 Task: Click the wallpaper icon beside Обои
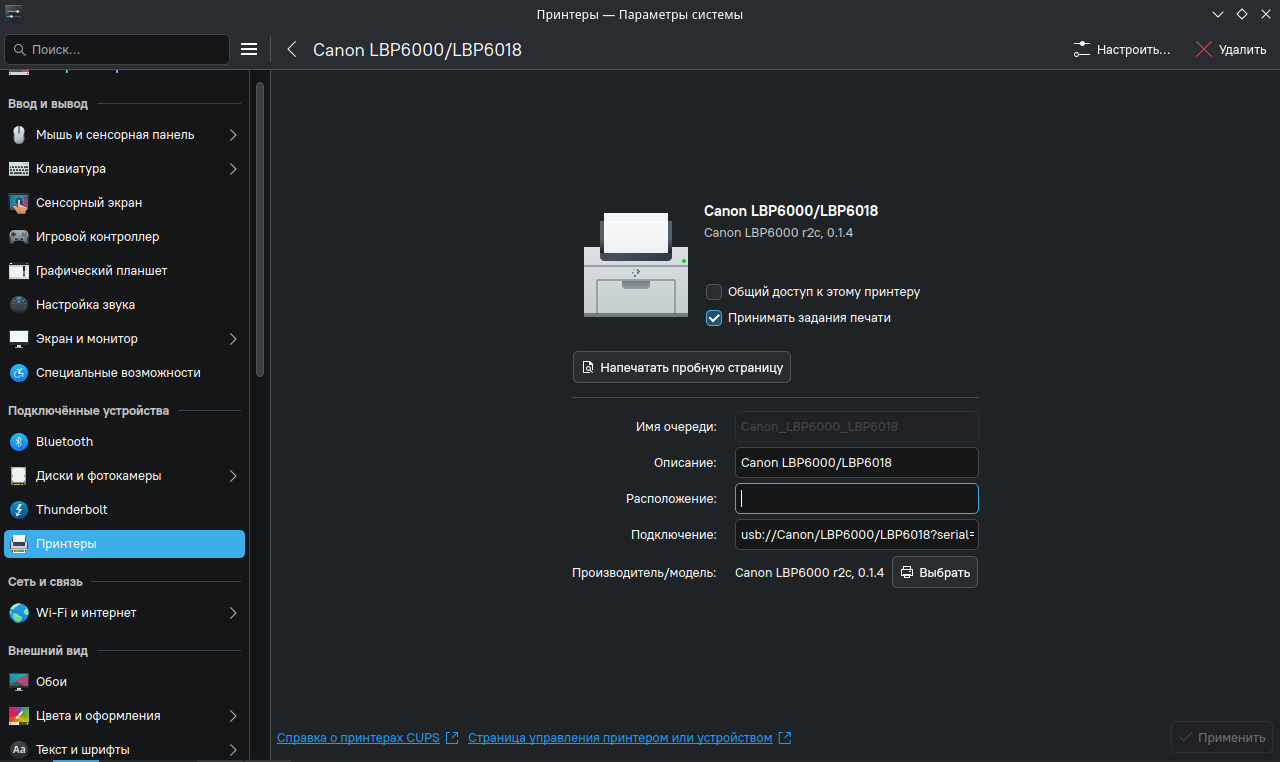click(x=18, y=682)
